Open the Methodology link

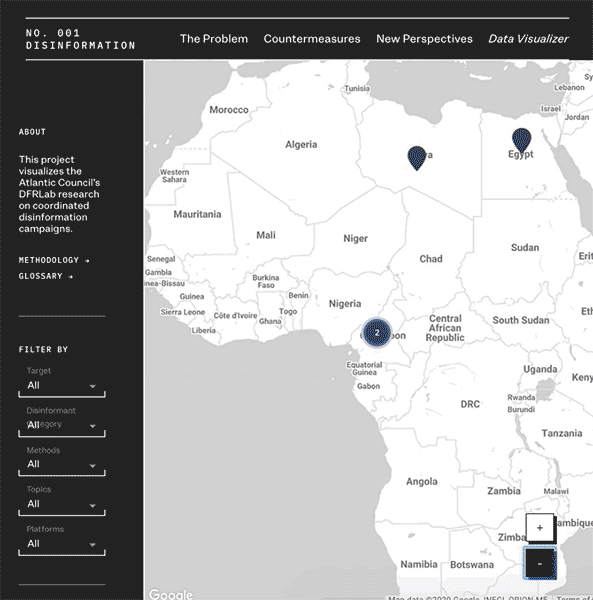tap(54, 260)
